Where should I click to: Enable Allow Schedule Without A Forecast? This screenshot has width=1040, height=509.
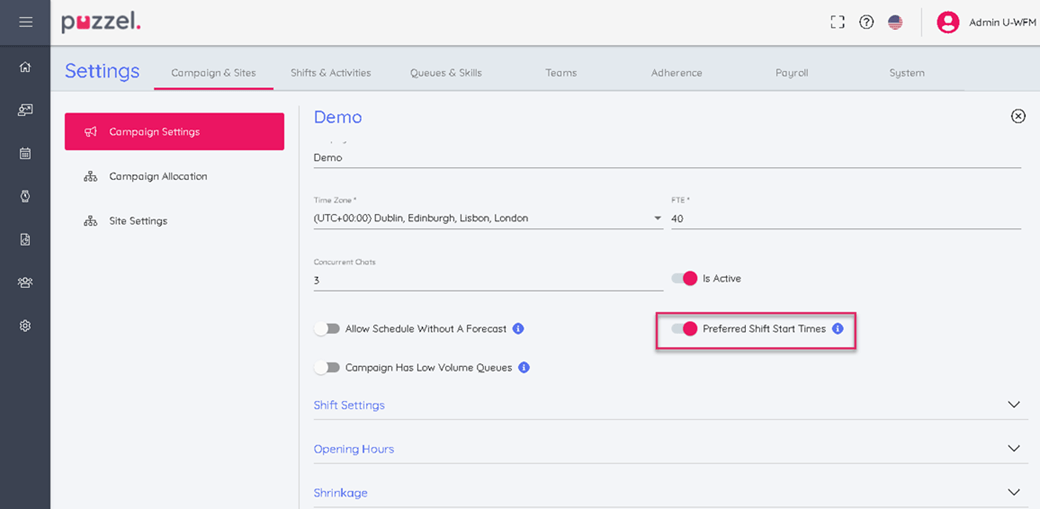tap(327, 329)
